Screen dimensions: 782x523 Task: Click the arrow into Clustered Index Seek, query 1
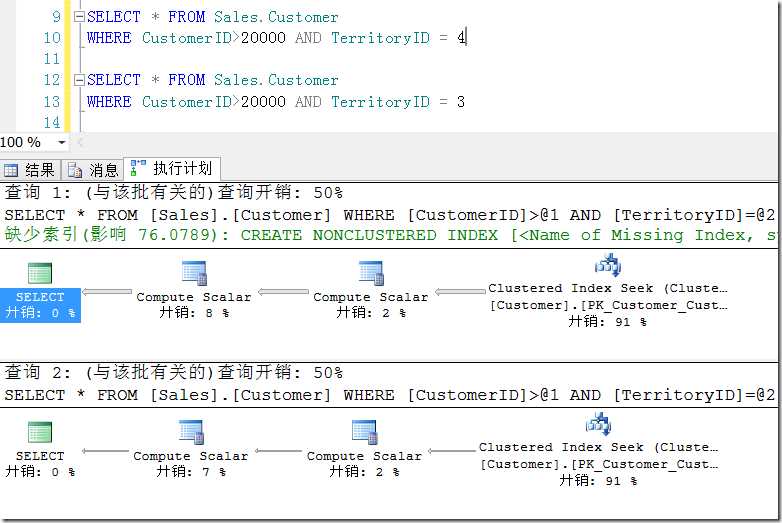pyautogui.click(x=460, y=292)
